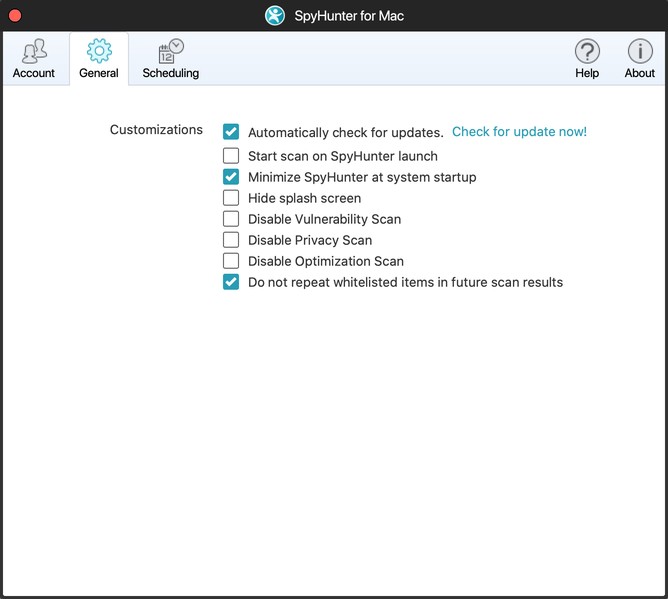668x599 pixels.
Task: Close the SpyHunter window with red button
Action: (x=15, y=16)
